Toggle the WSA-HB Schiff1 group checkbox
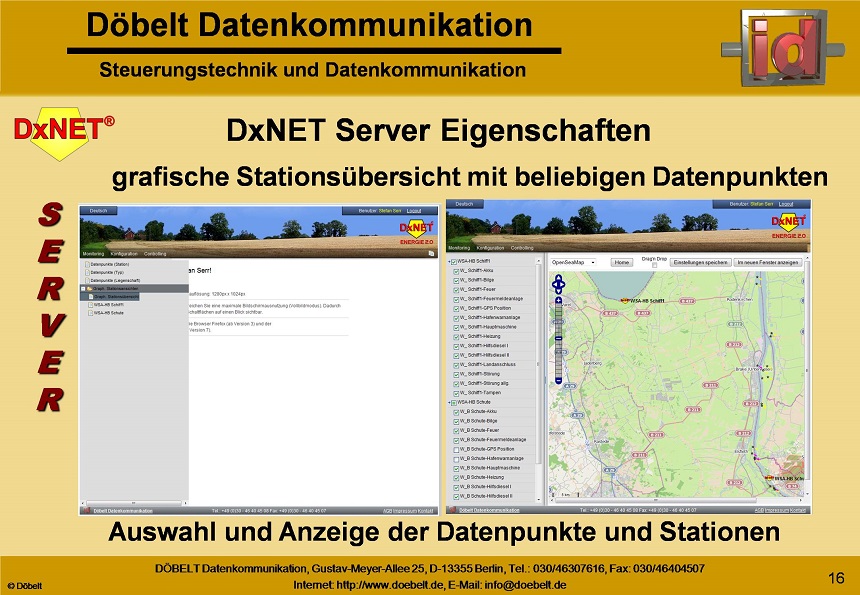860x595 pixels. (454, 262)
